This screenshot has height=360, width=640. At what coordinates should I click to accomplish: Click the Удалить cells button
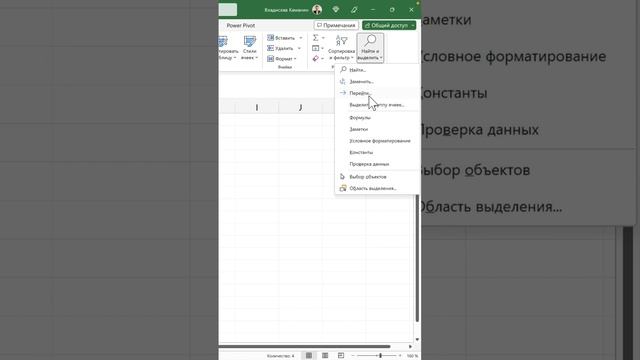[x=280, y=49]
